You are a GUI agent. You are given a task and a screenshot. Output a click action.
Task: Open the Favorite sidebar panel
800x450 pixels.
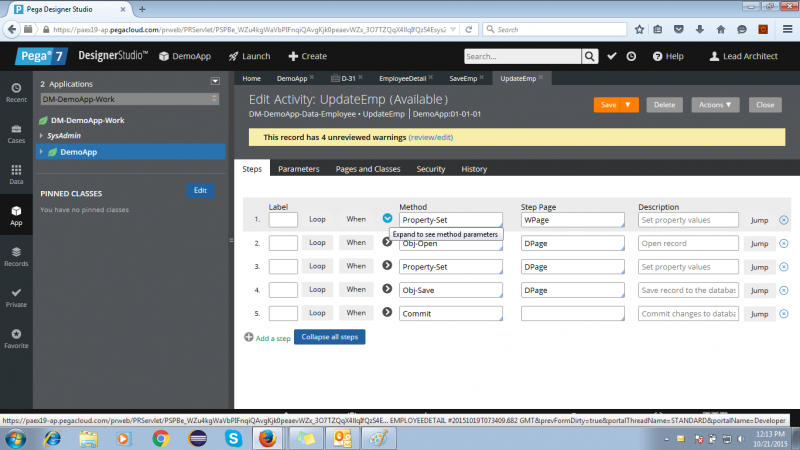16,339
